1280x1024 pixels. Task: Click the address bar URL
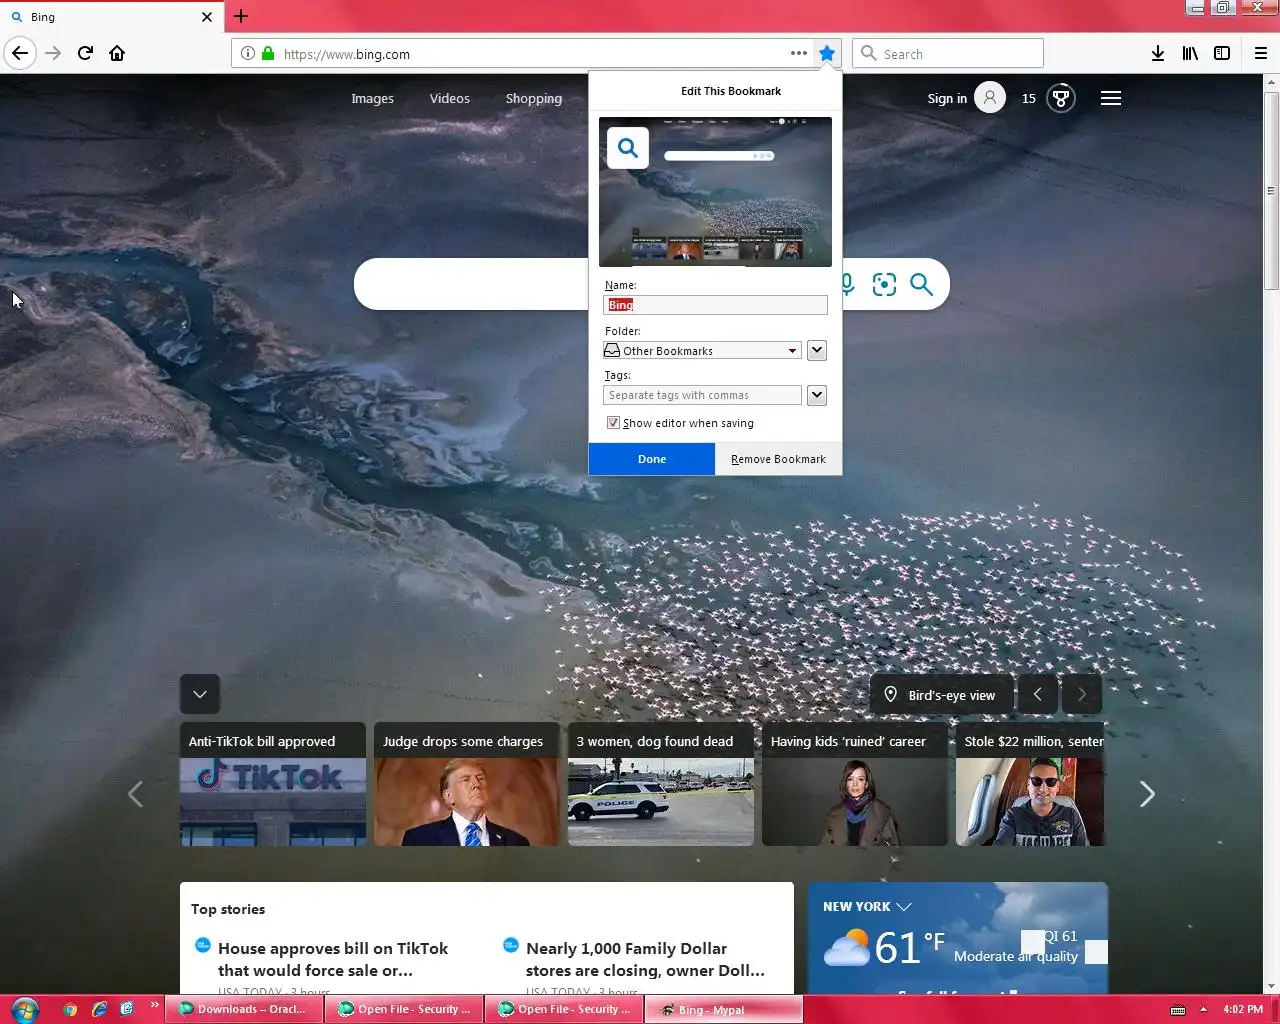click(346, 54)
